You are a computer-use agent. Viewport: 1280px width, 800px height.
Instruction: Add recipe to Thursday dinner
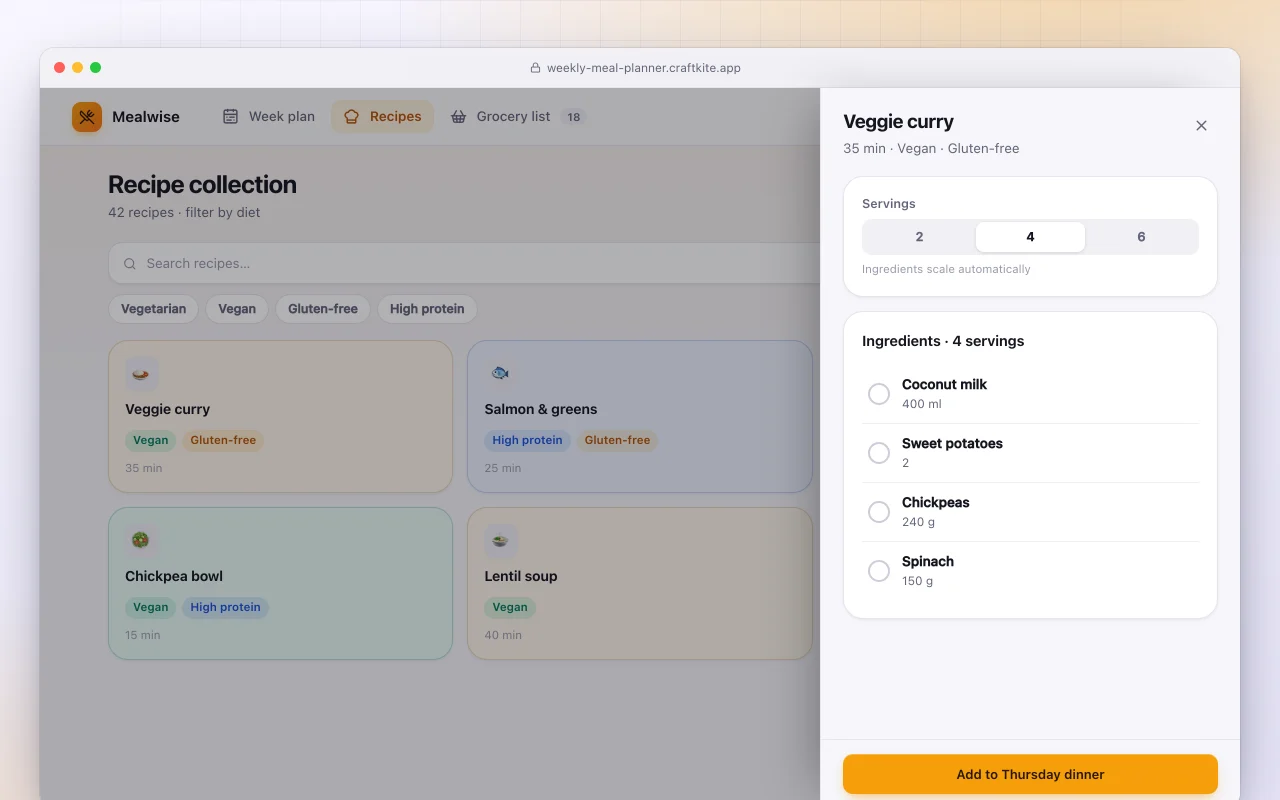[1030, 774]
